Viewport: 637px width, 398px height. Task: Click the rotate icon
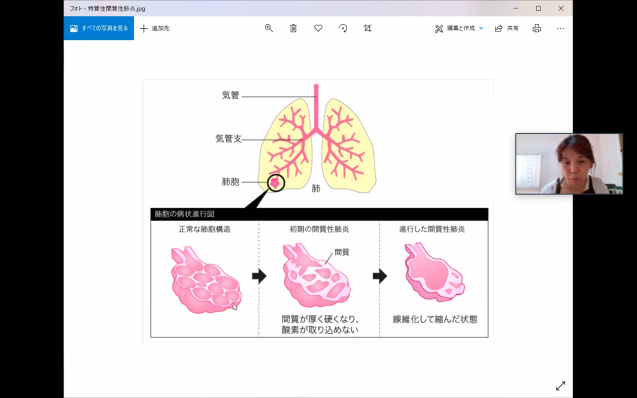(x=343, y=28)
